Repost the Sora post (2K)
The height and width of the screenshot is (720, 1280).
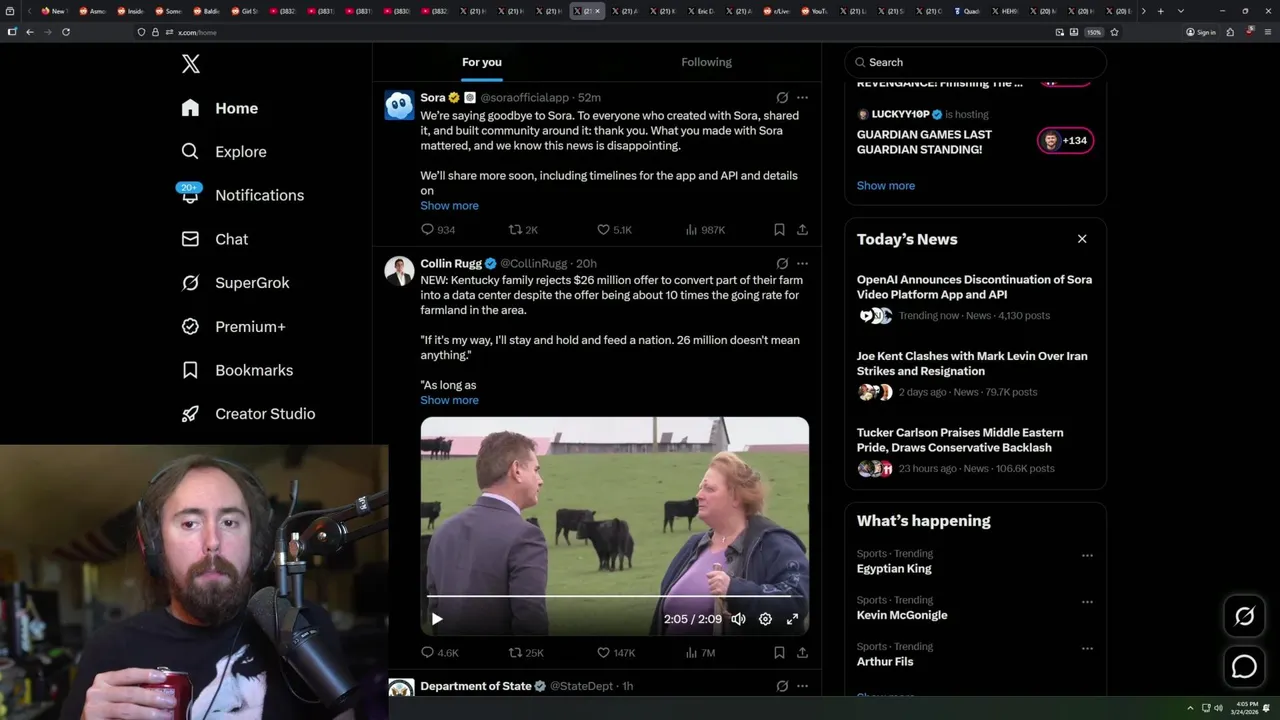pyautogui.click(x=523, y=230)
